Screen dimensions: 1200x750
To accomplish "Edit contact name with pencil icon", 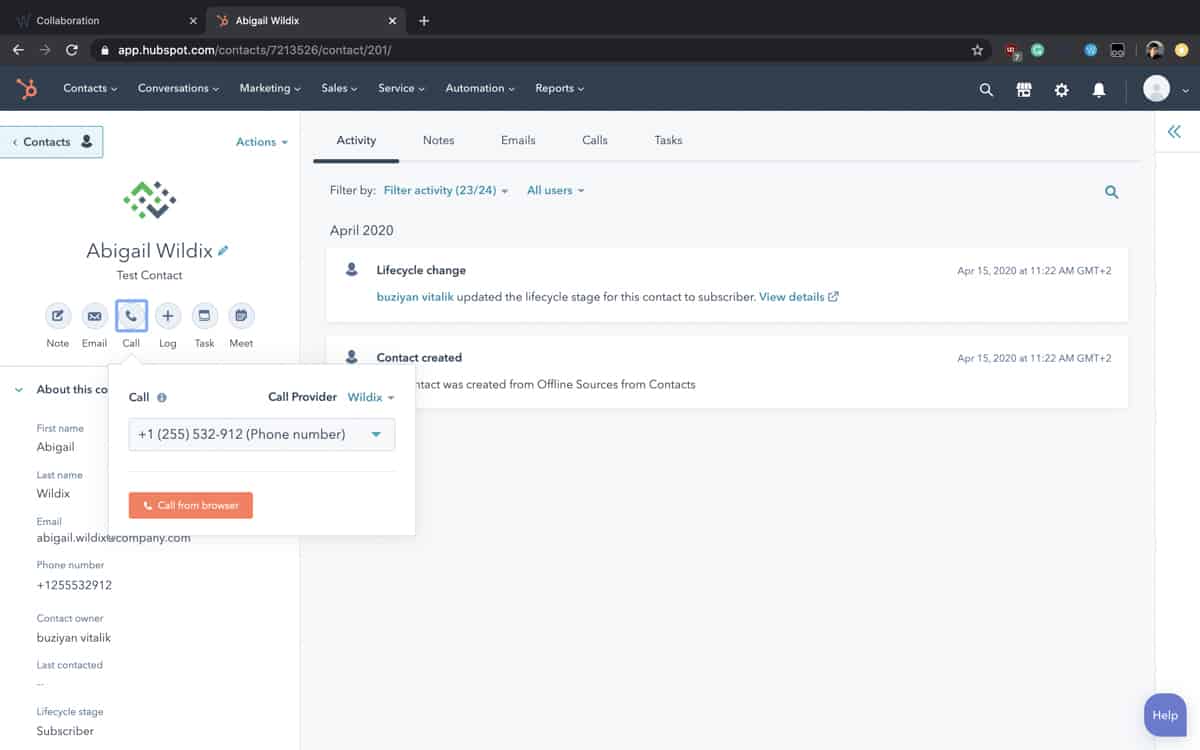I will (x=223, y=251).
